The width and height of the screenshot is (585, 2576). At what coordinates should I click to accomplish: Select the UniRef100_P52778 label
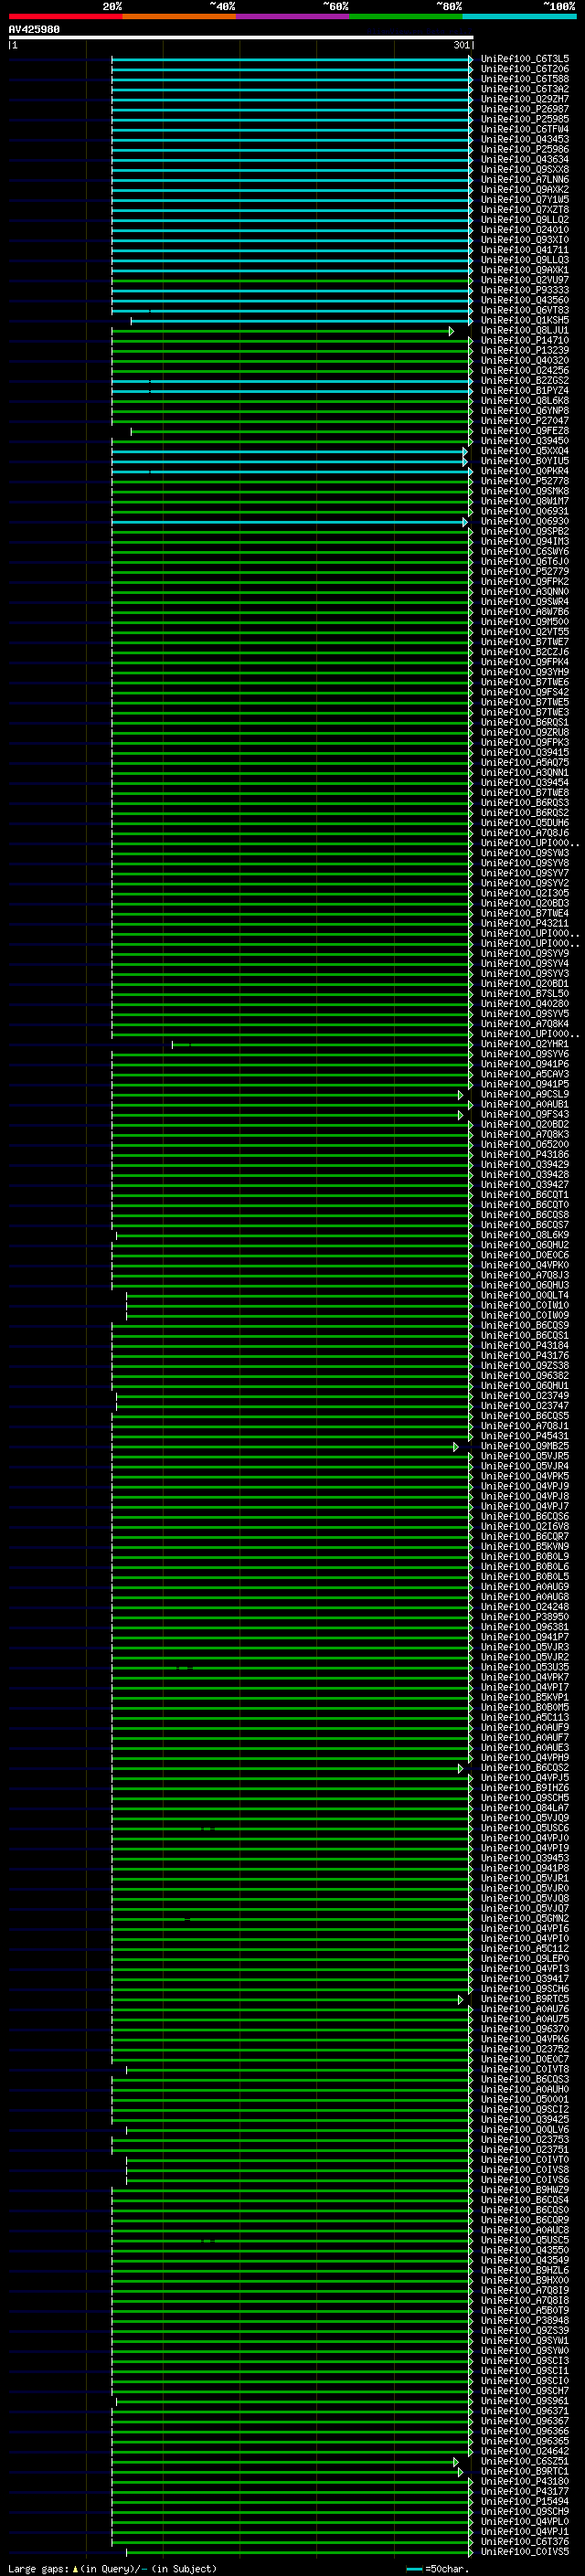[x=525, y=481]
